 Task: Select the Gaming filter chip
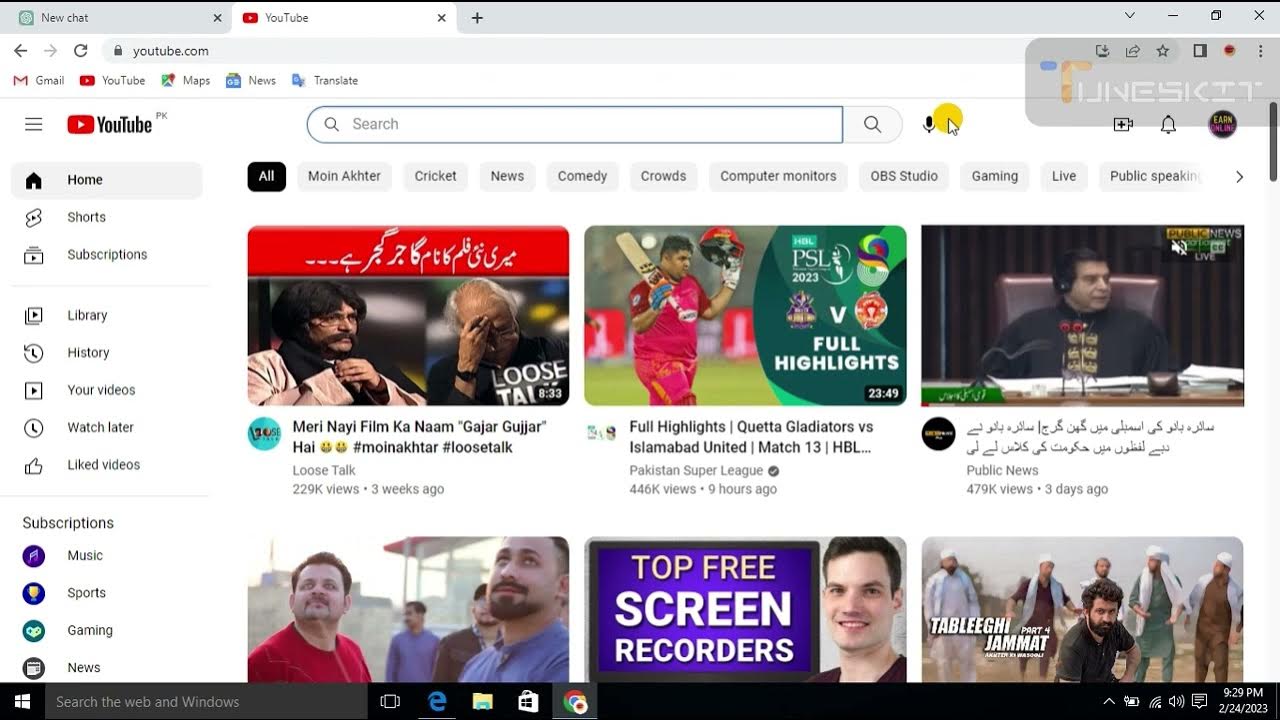[994, 176]
